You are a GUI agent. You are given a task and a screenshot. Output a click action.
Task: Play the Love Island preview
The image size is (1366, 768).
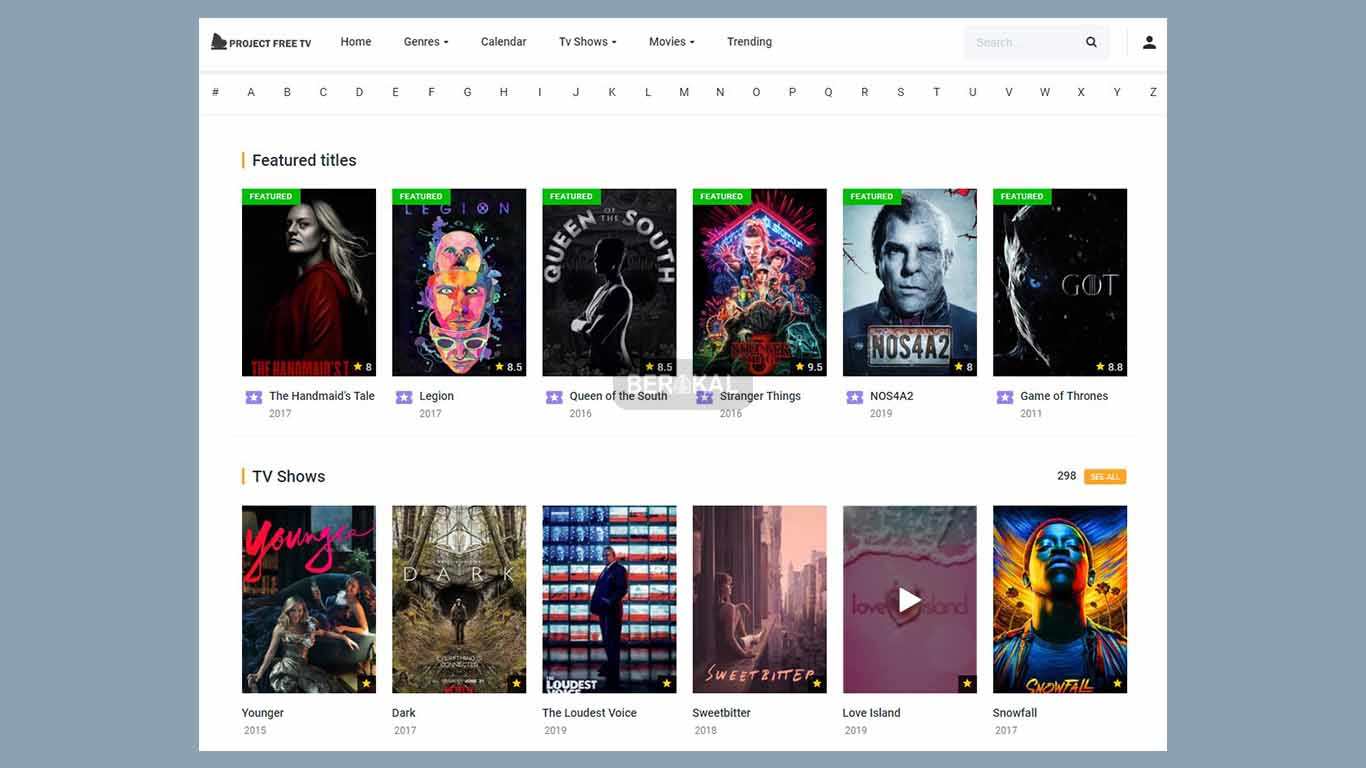point(909,600)
